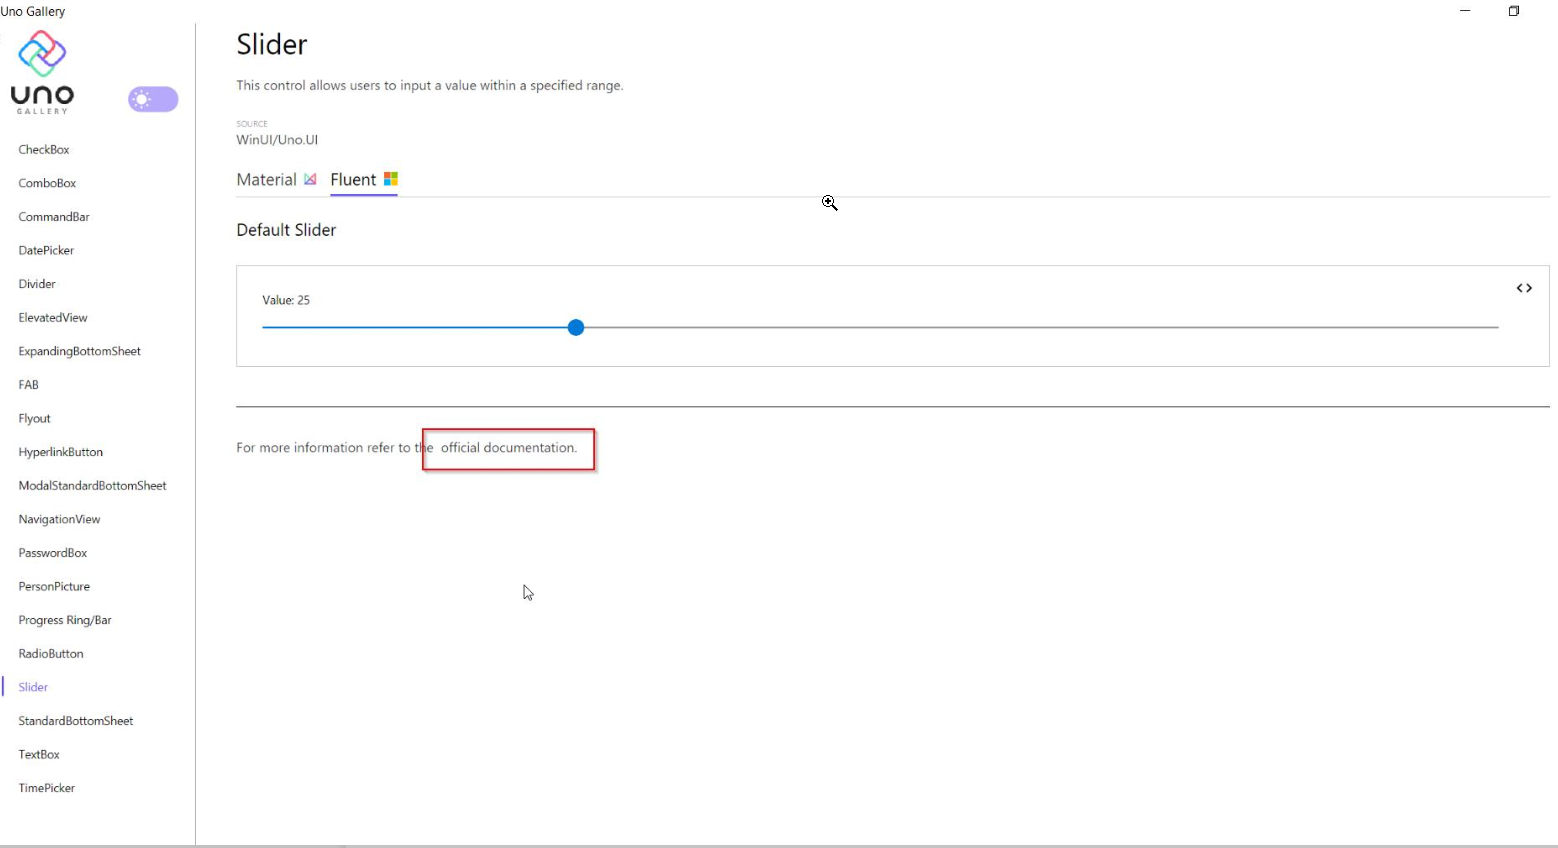Toggle the dark theme switch
1558x848 pixels.
point(152,99)
